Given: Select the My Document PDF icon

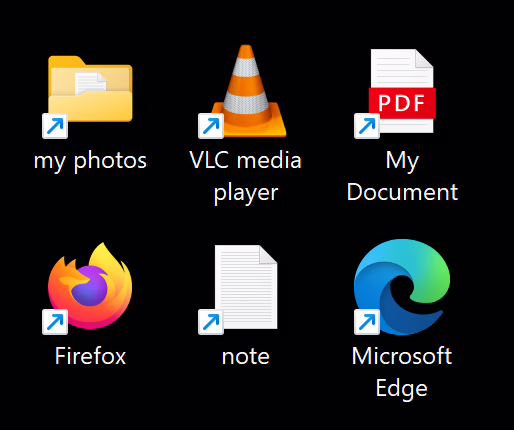Looking at the screenshot, I should pos(395,93).
